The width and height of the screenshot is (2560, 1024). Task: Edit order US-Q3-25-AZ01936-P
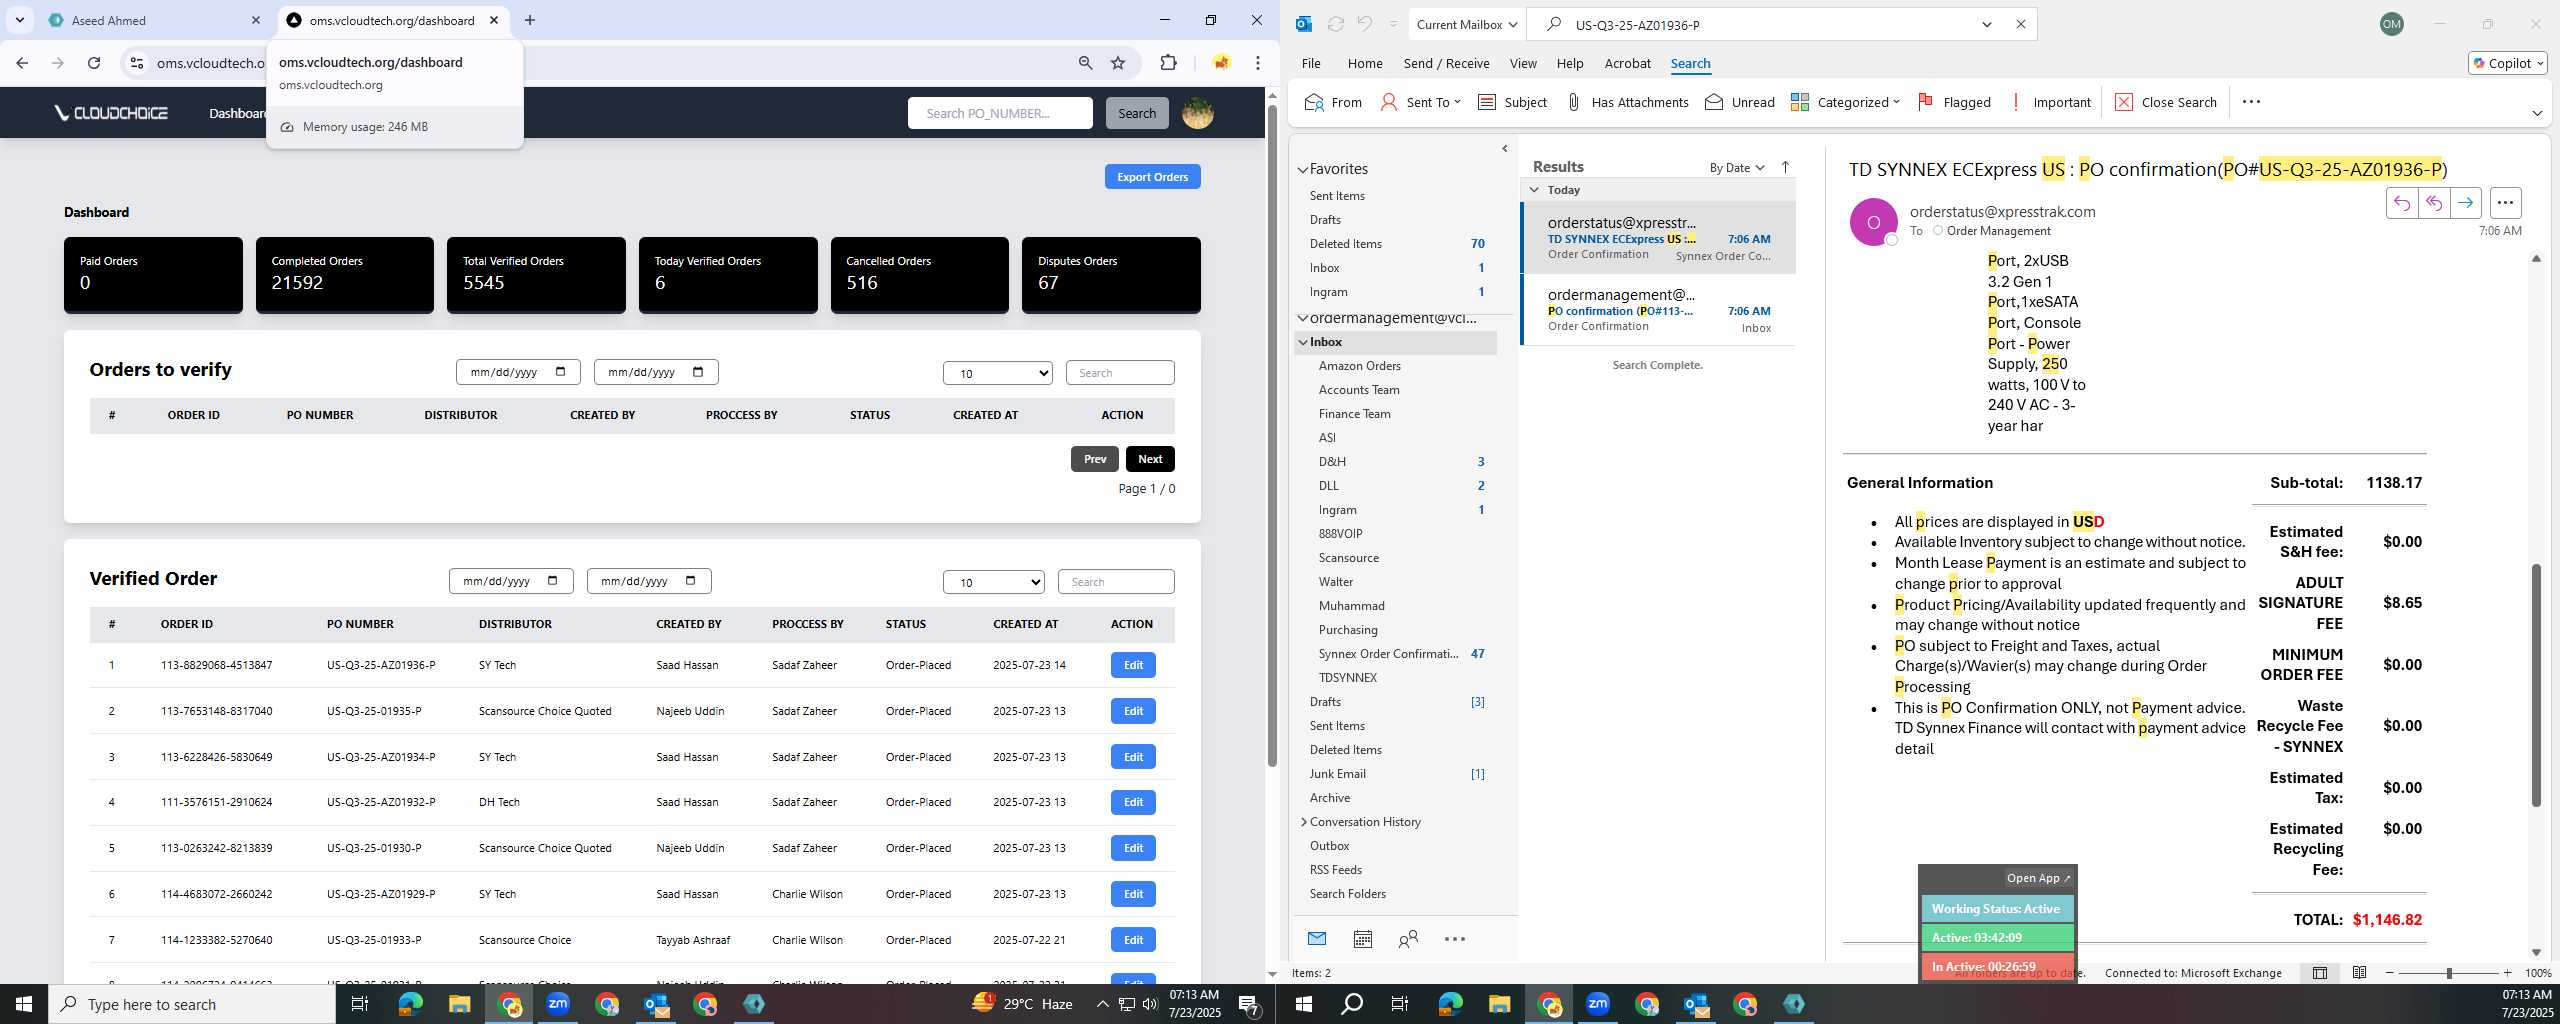pyautogui.click(x=1133, y=665)
